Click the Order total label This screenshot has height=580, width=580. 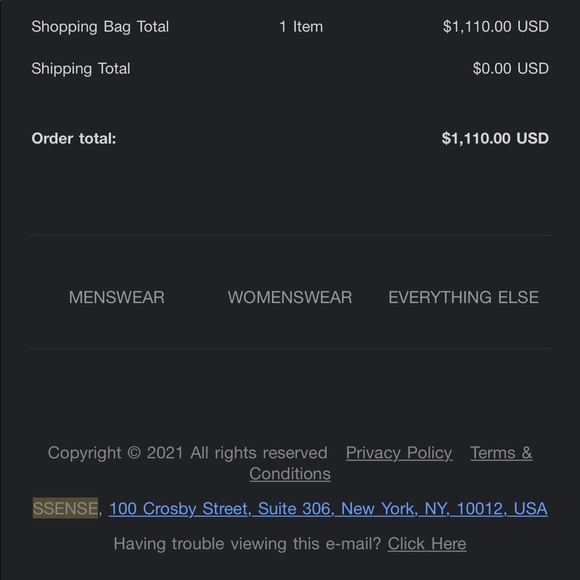coord(74,139)
